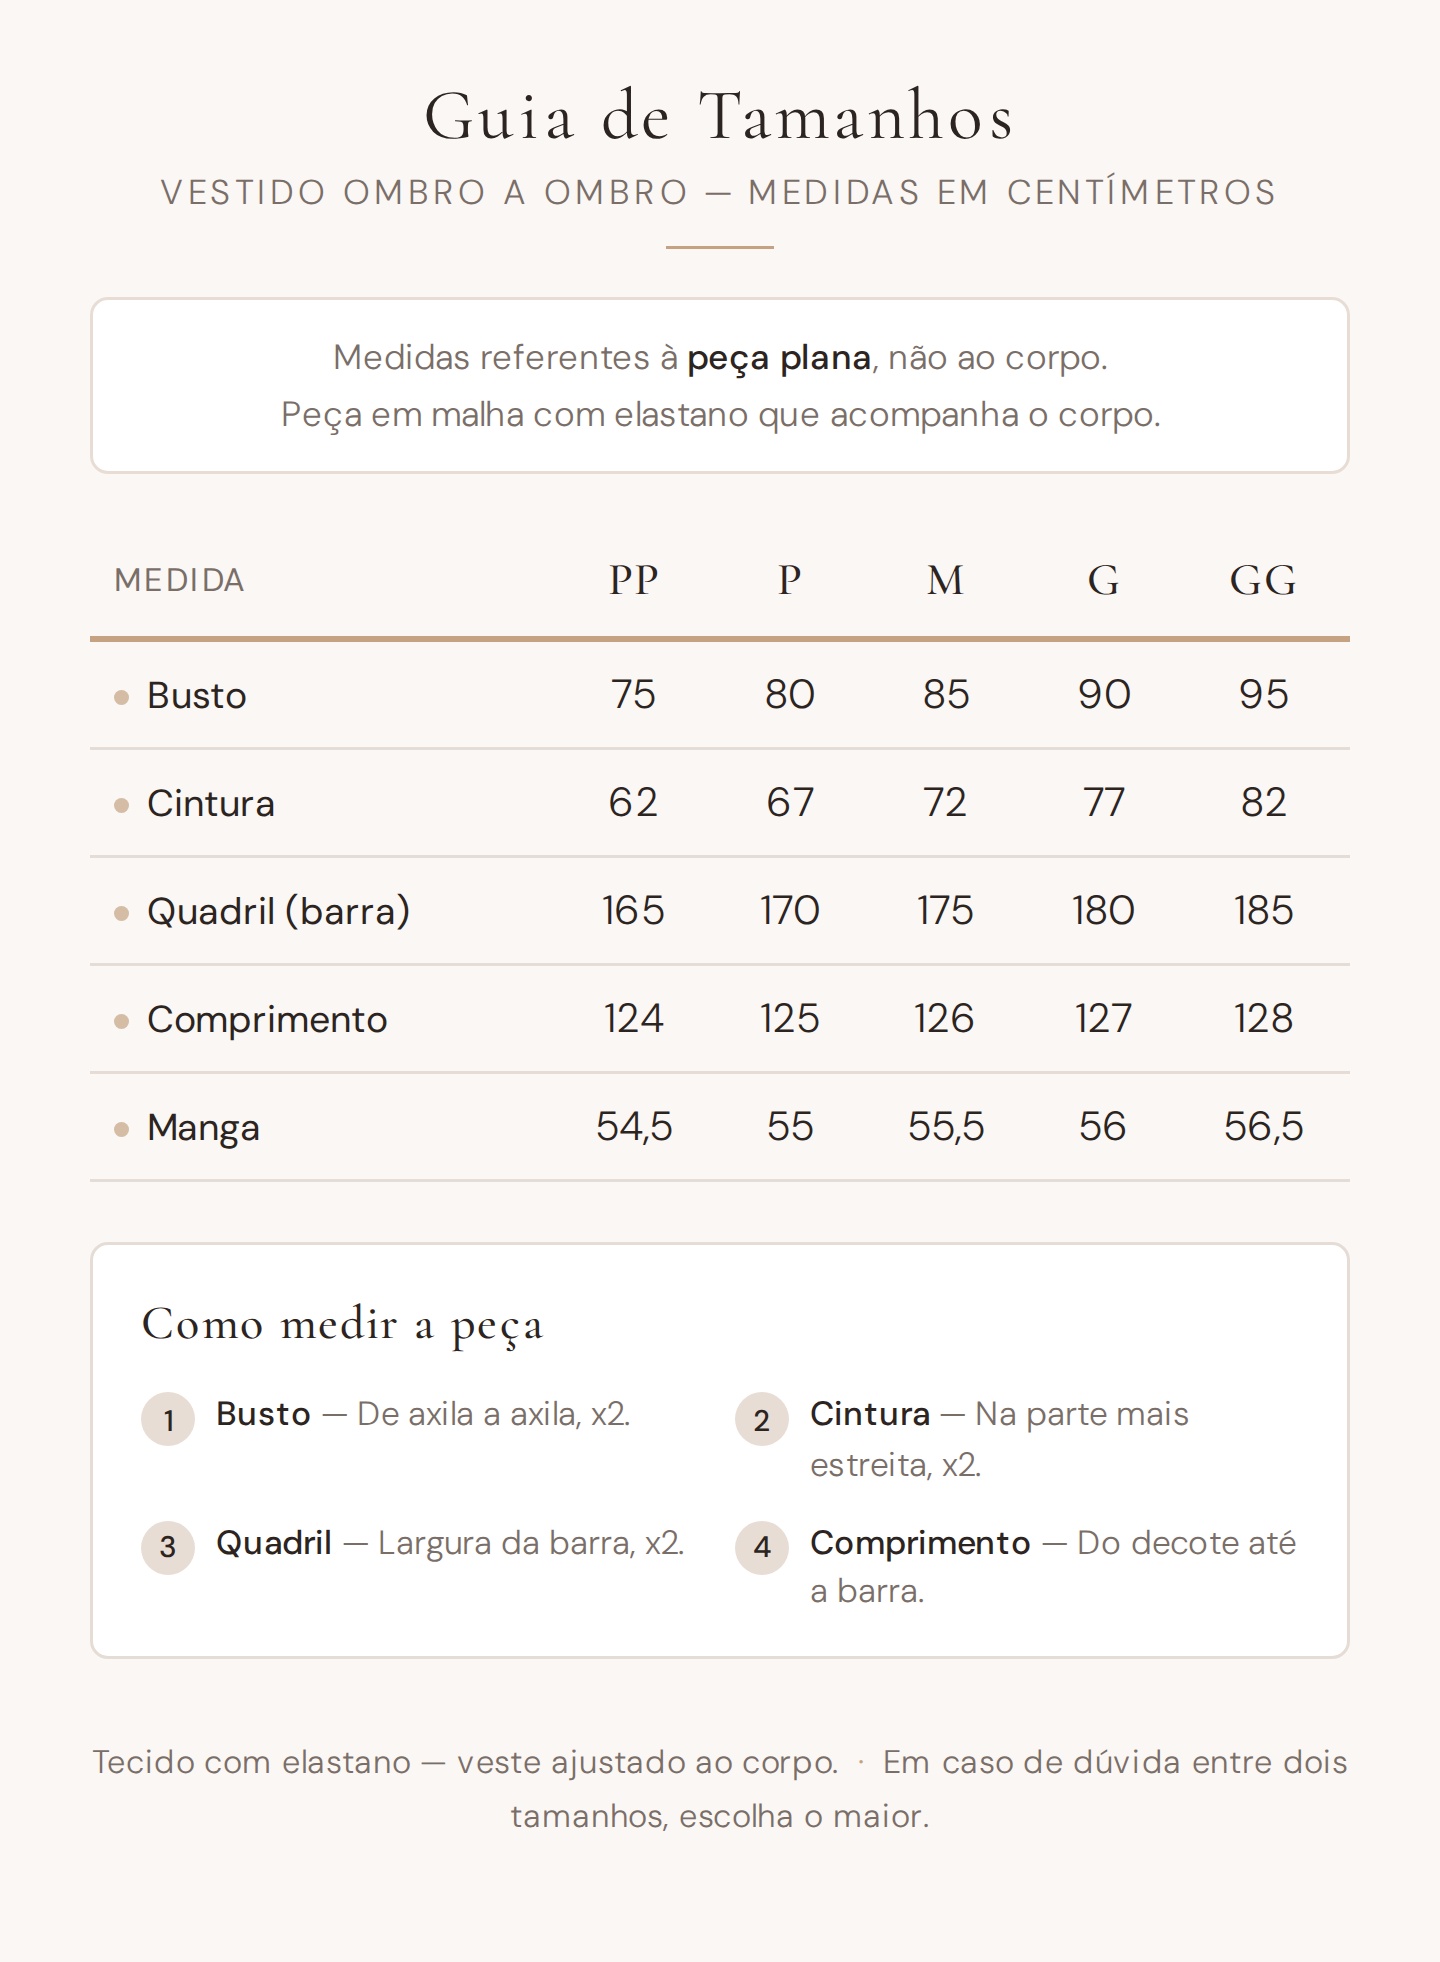This screenshot has height=1962, width=1440.
Task: Click the number 3 circle beside Quadril
Action: (168, 1547)
